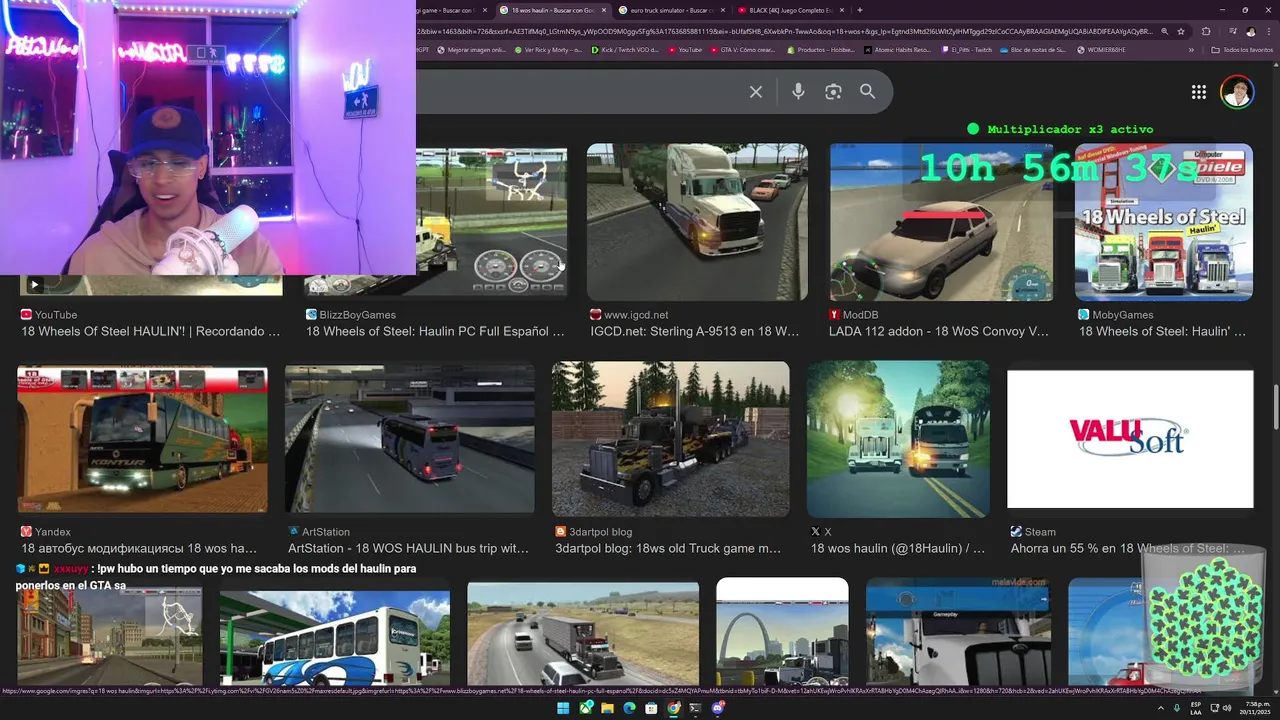This screenshot has height=720, width=1280.
Task: Open the Google account profile picture
Action: [x=1237, y=92]
